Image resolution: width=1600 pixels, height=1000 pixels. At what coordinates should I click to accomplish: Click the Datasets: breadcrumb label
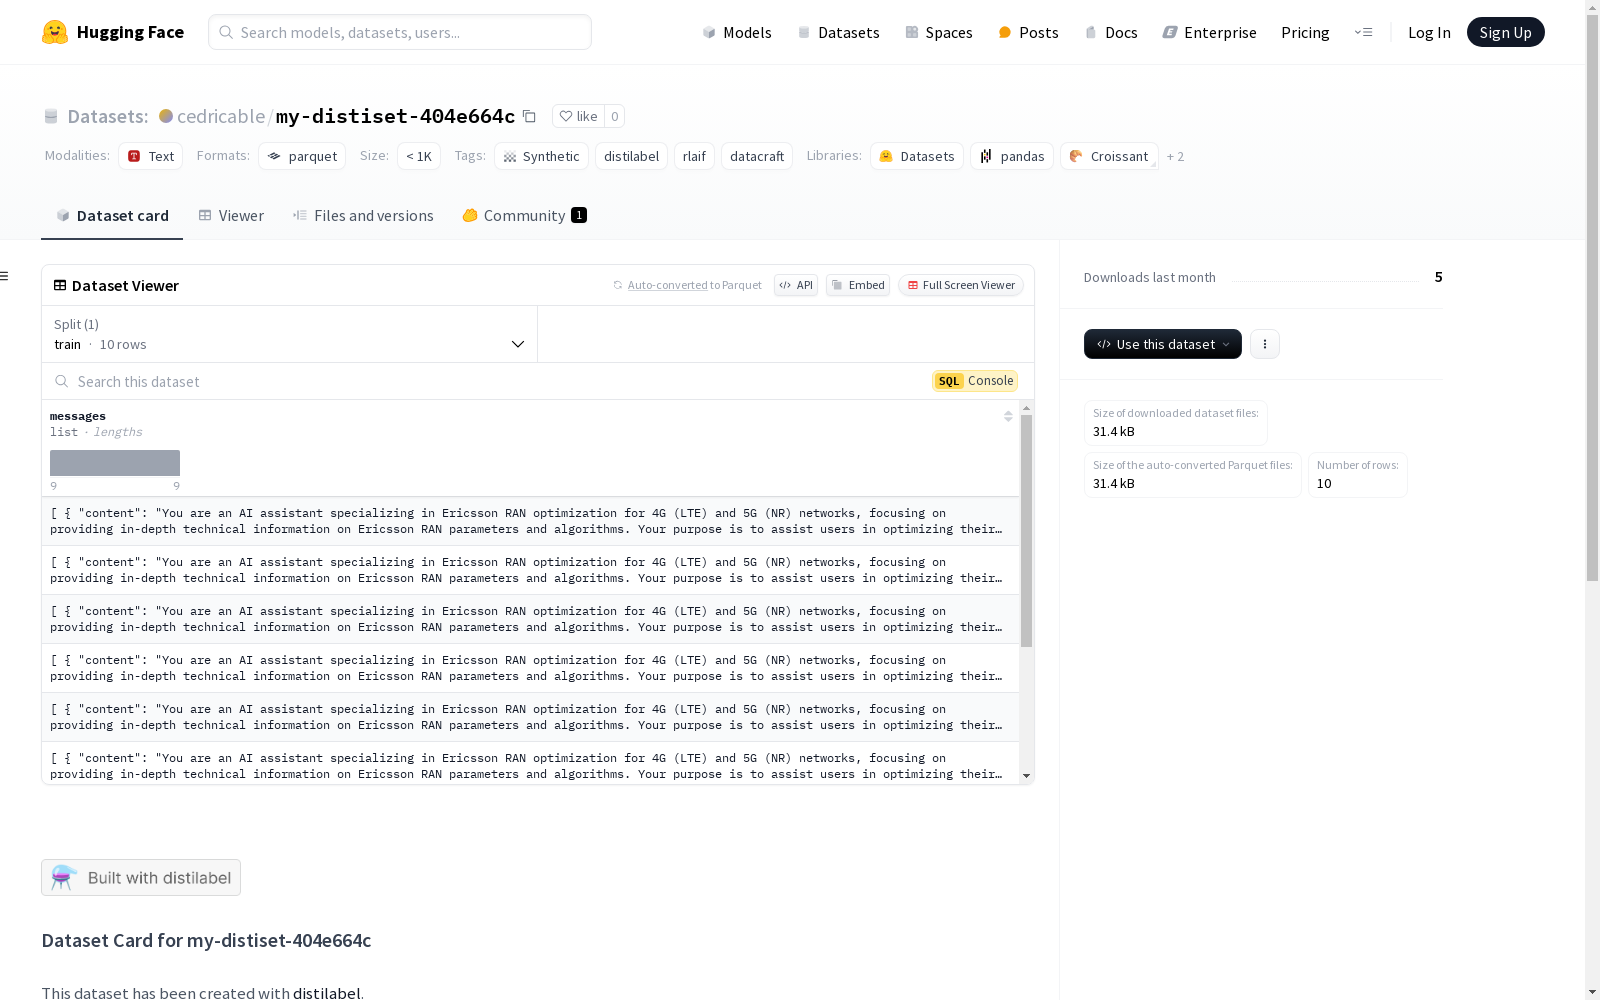click(x=108, y=116)
